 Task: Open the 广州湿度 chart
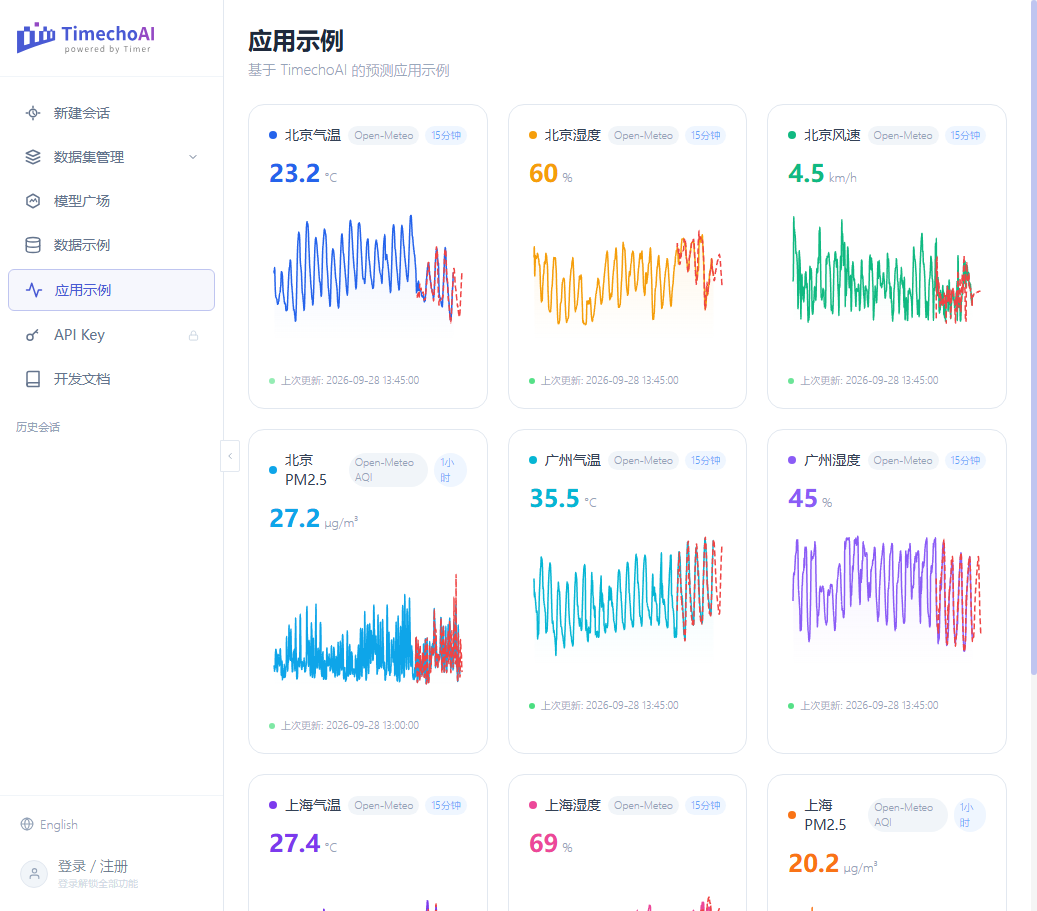(887, 593)
